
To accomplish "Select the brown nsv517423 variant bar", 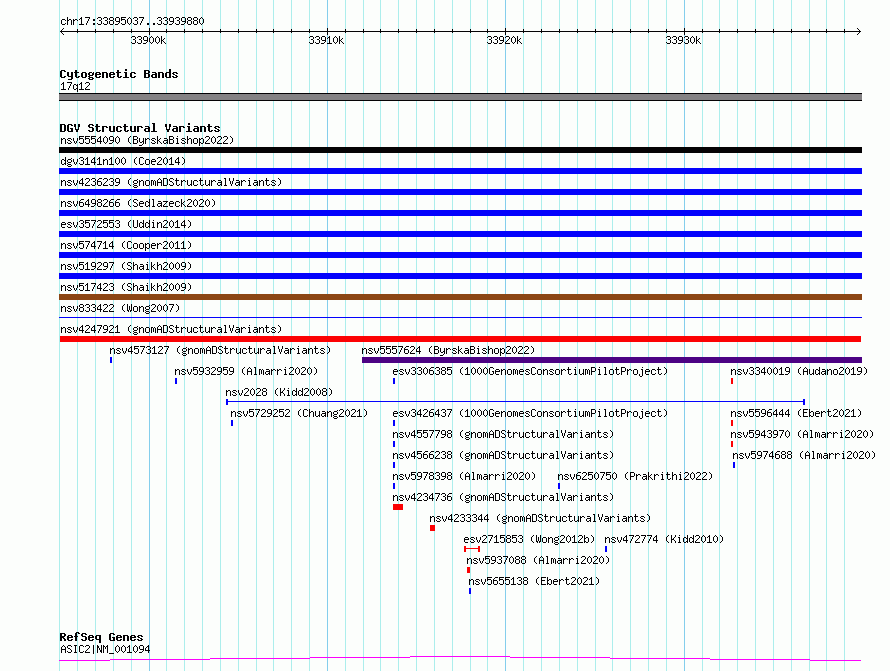I will 460,297.
